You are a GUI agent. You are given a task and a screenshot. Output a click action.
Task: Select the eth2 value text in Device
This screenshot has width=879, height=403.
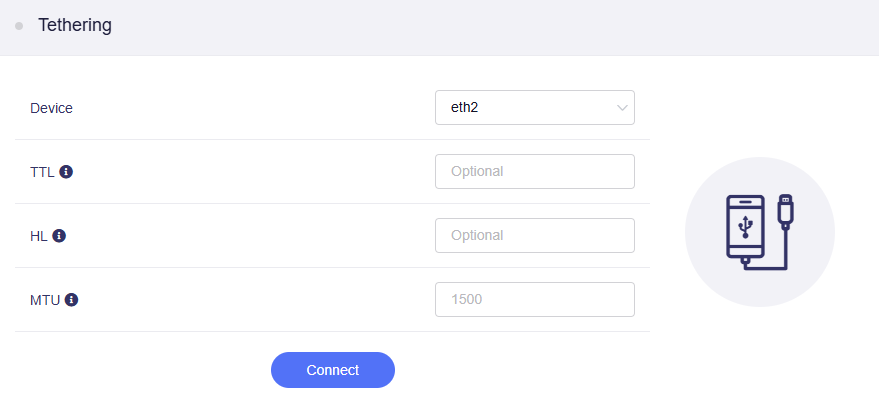click(465, 107)
